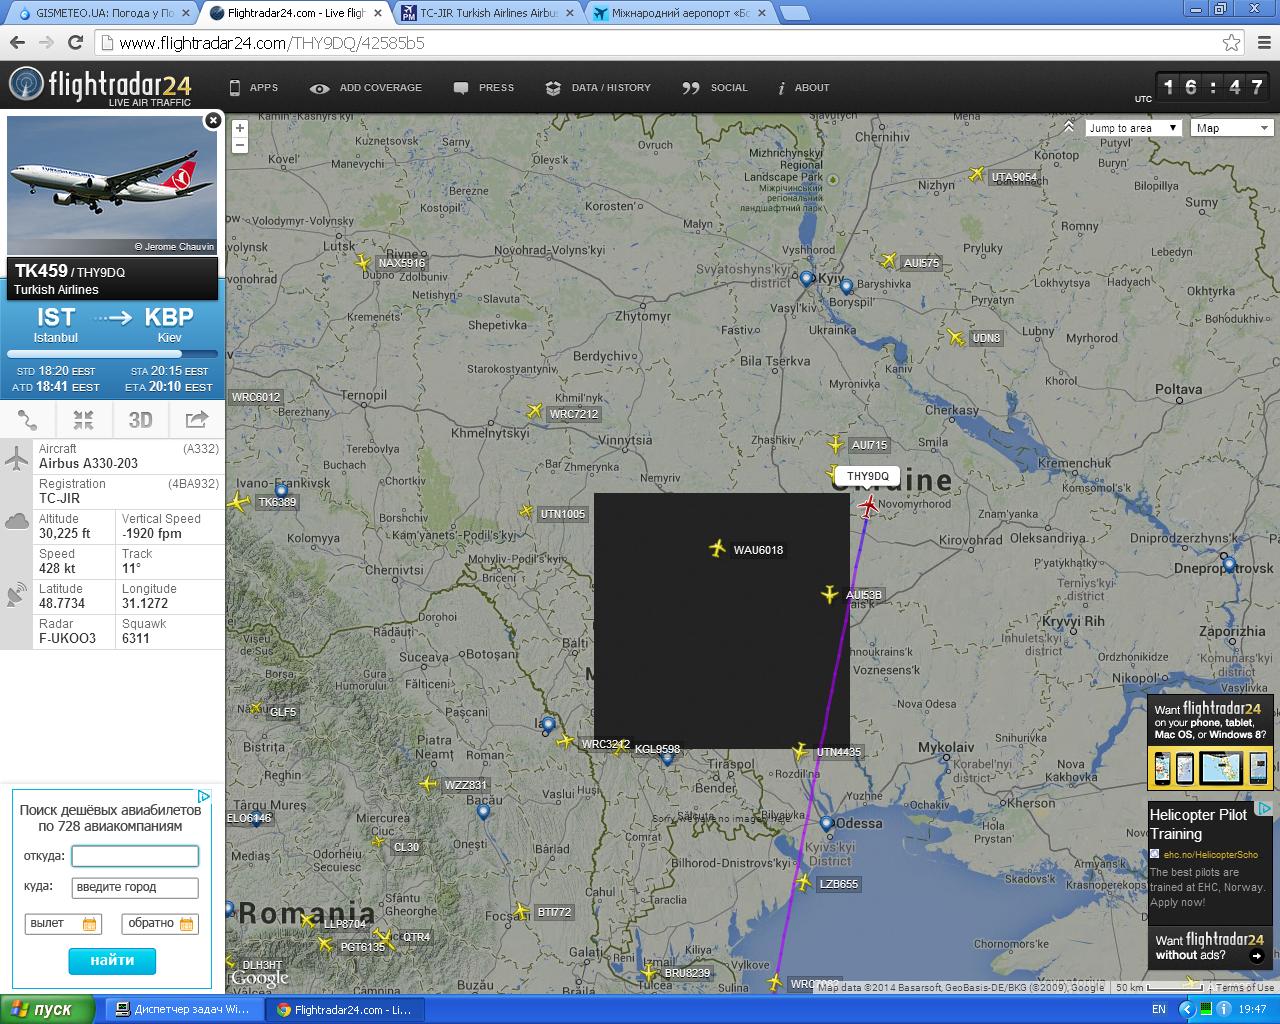Viewport: 1280px width, 1024px height.
Task: Click flightradar24 without ads banner
Action: click(1210, 946)
